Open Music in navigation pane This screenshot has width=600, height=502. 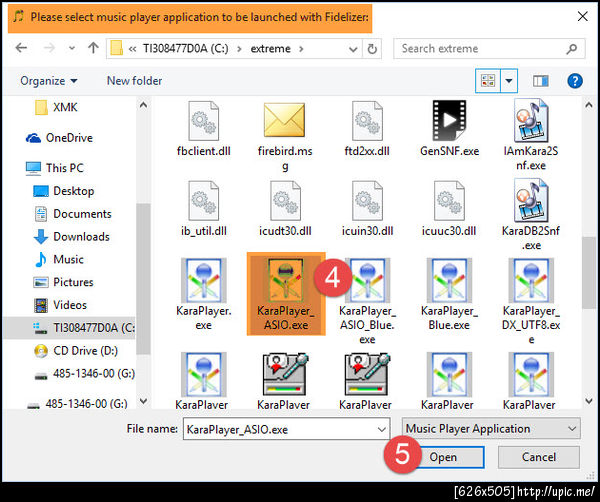[59, 259]
